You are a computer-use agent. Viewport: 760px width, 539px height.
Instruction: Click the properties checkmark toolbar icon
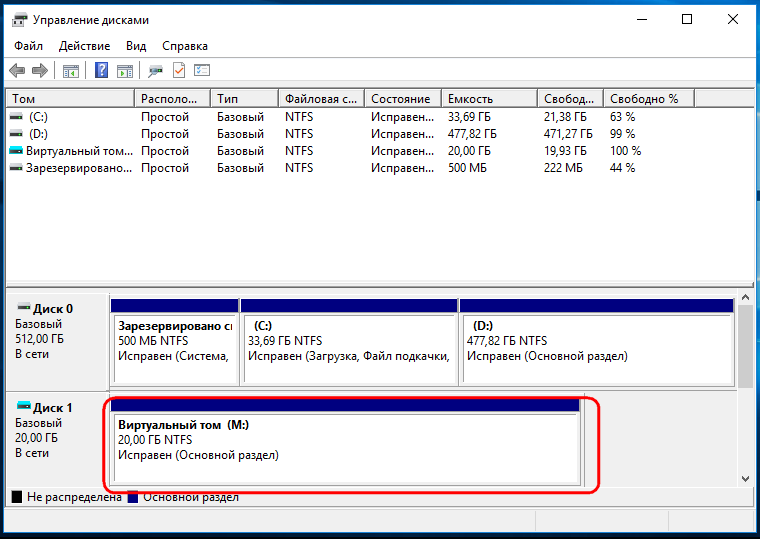[179, 70]
